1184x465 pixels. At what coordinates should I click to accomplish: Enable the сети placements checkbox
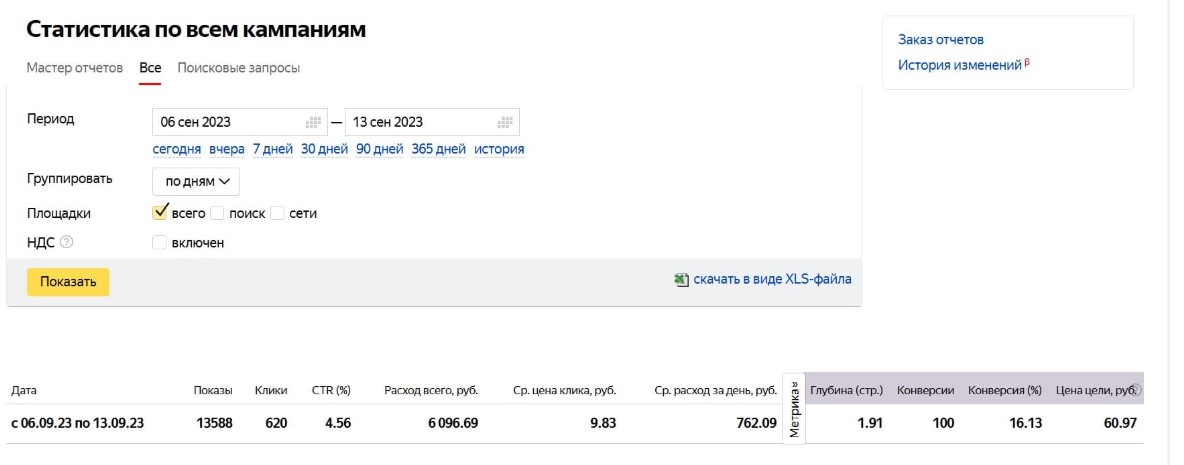click(x=277, y=214)
